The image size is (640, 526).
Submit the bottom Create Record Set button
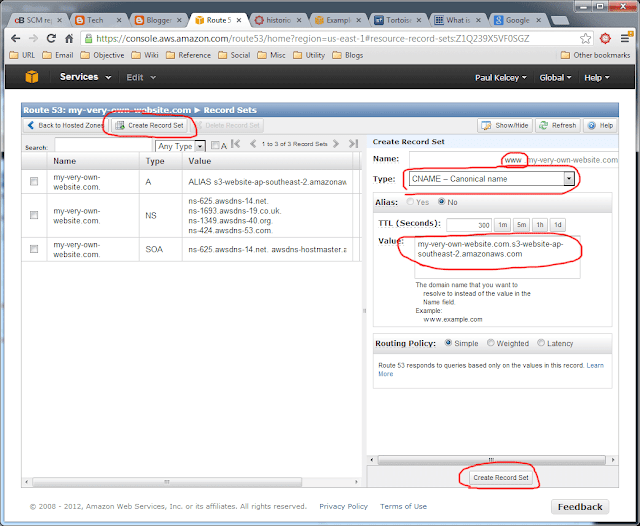500,477
